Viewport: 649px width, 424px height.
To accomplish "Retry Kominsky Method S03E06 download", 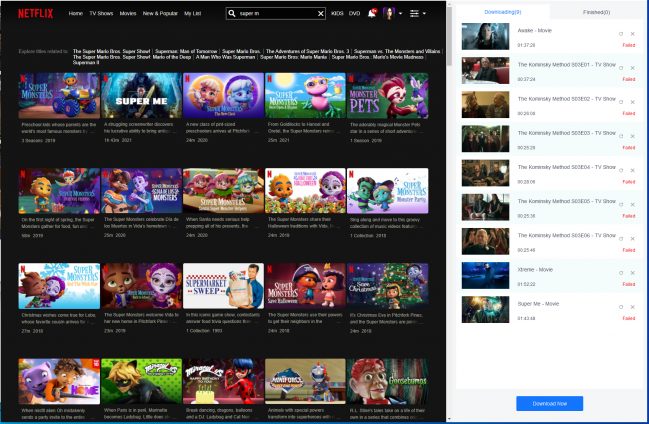I will 621,239.
